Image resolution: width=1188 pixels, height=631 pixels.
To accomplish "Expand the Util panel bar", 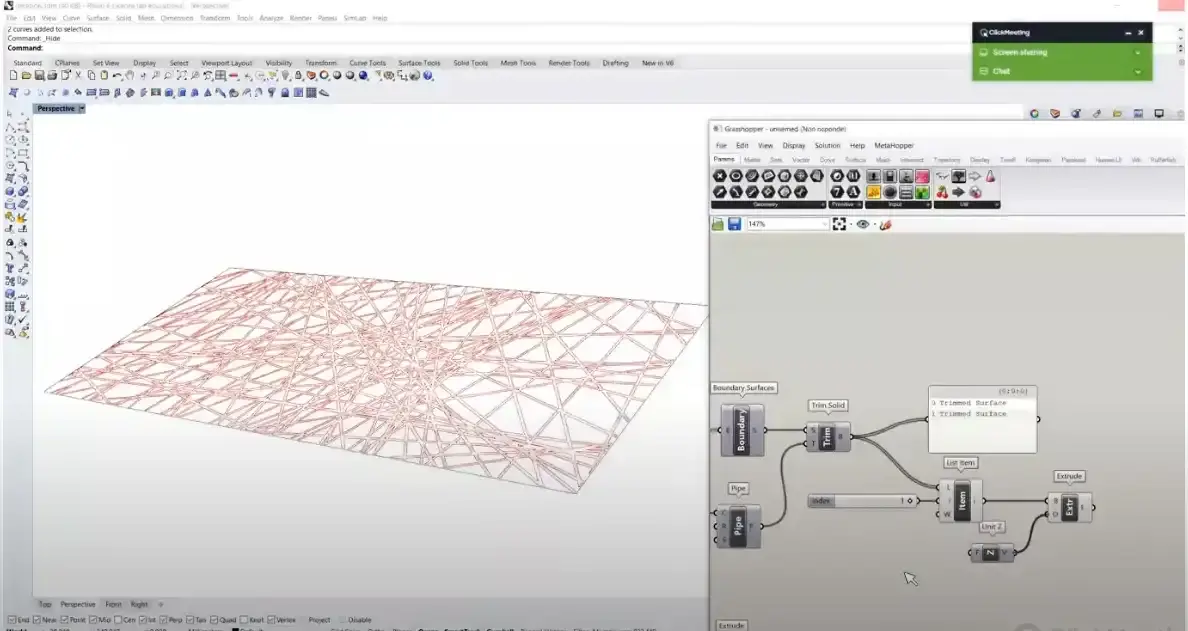I will pos(967,205).
